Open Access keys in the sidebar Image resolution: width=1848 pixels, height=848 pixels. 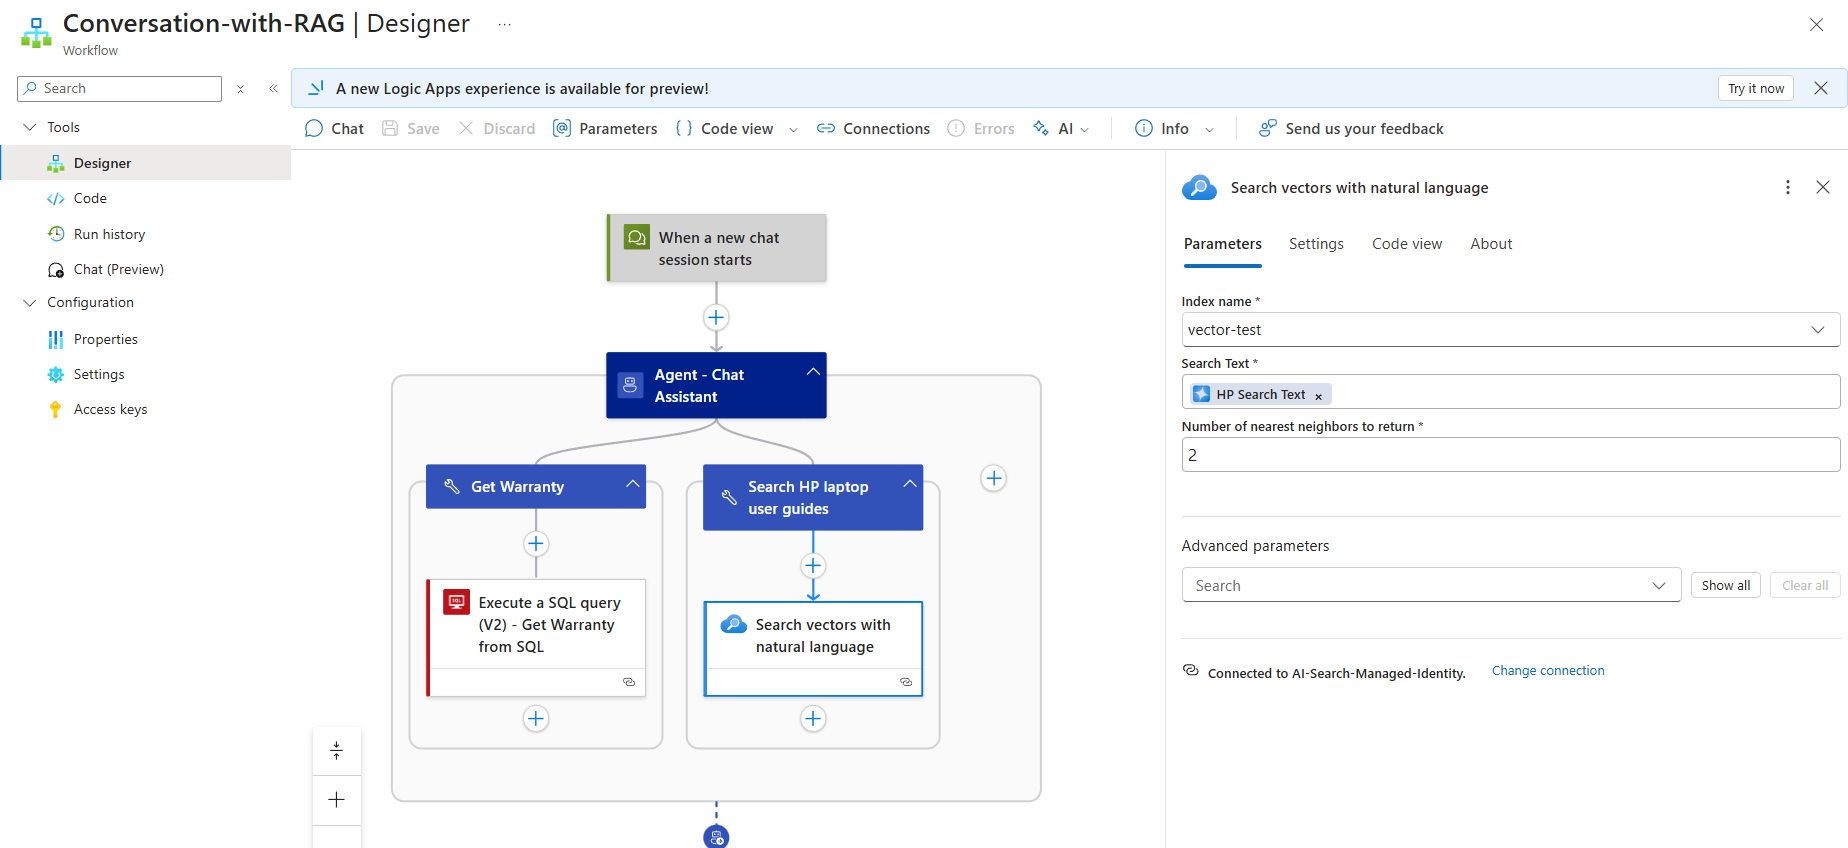pos(110,409)
